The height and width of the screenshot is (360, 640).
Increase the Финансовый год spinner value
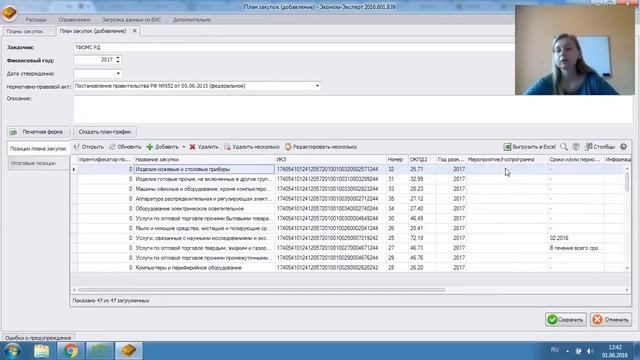118,58
